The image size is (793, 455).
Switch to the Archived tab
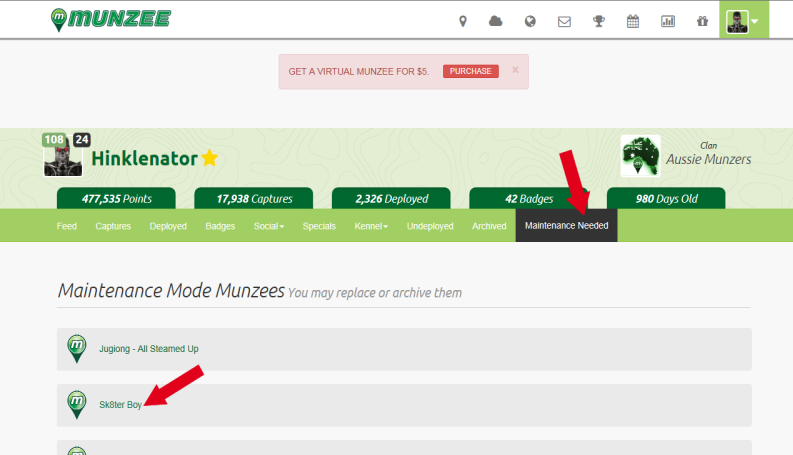[489, 226]
